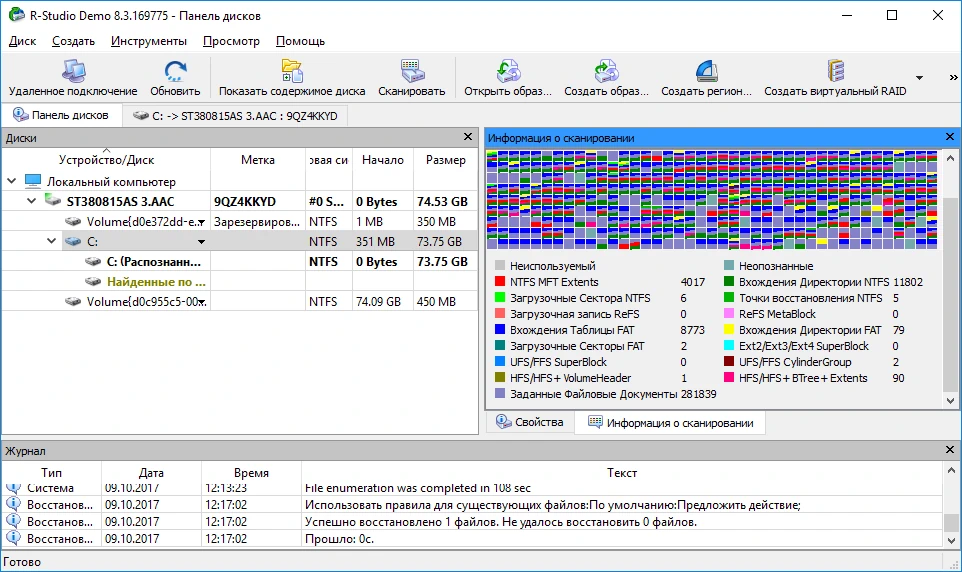This screenshot has width=962, height=572.
Task: Open an image file (Открыть образ)
Action: click(x=508, y=79)
